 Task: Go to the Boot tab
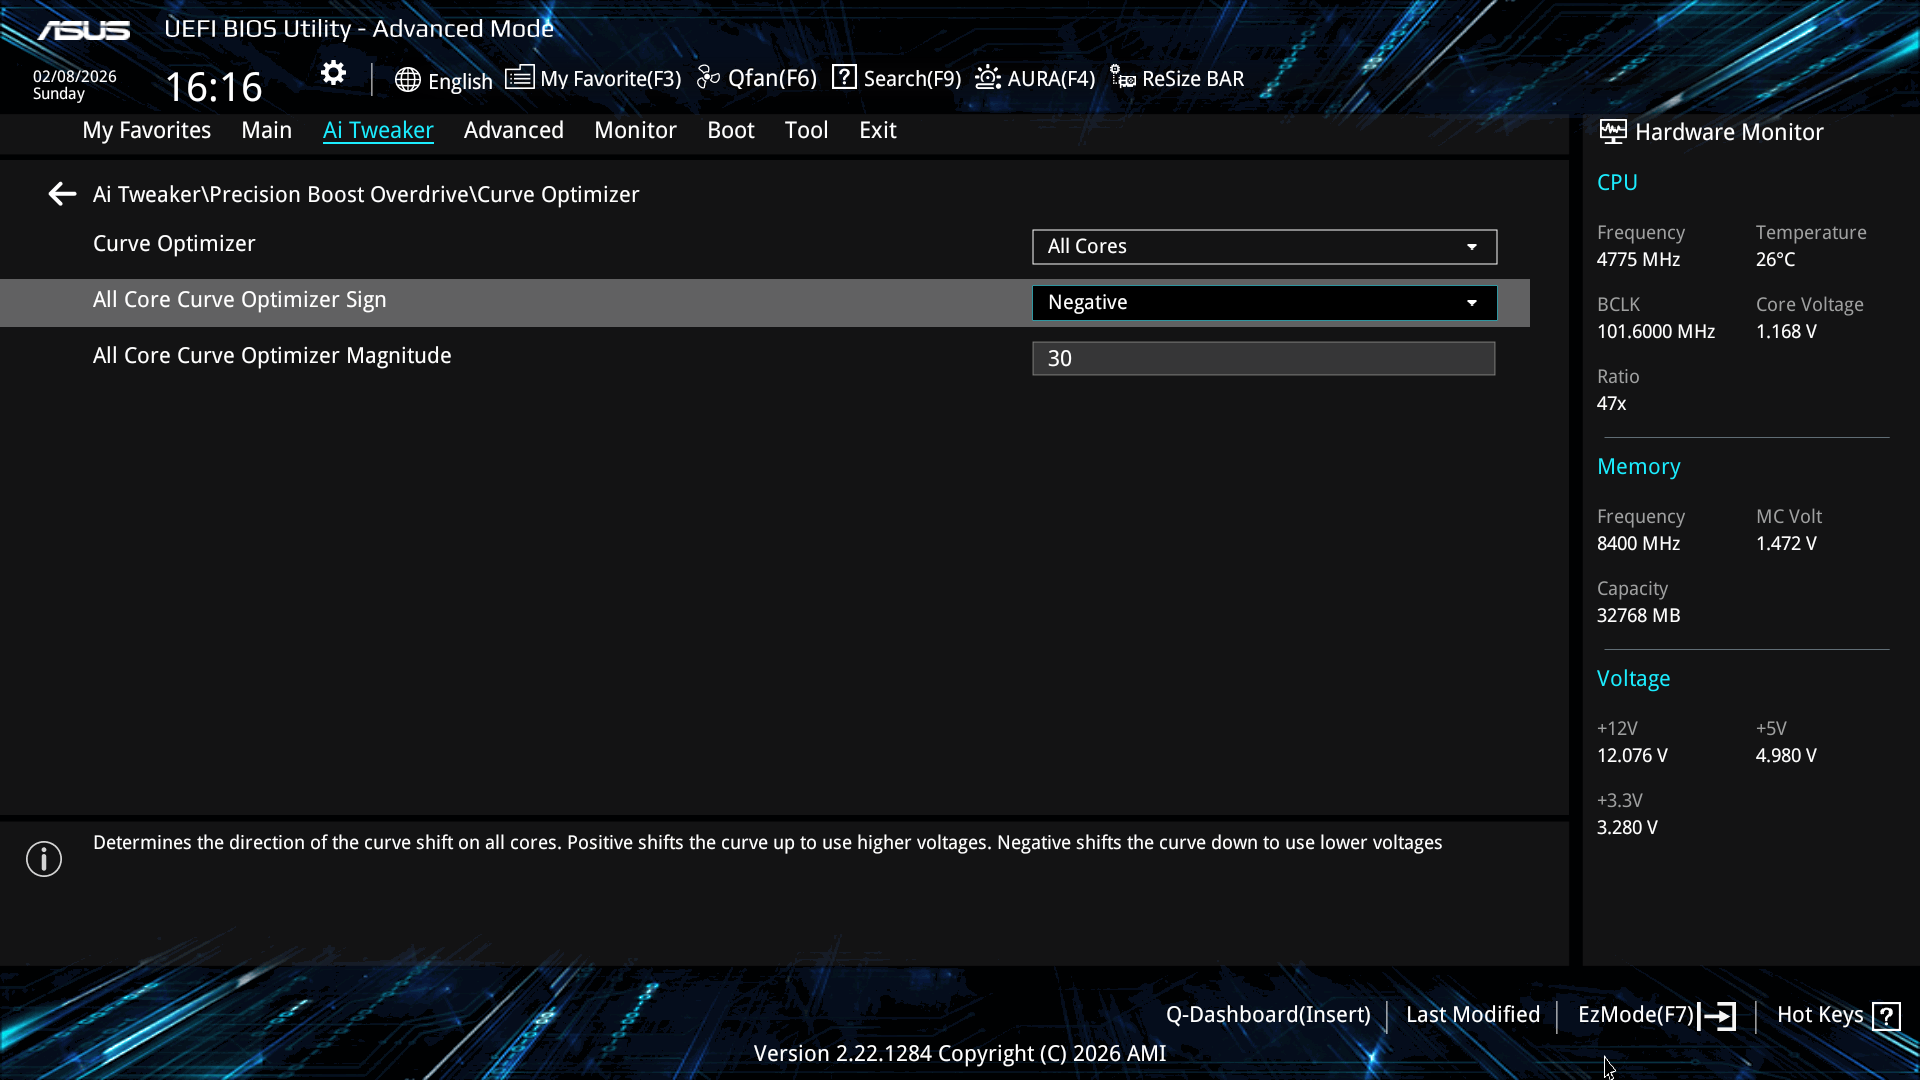pyautogui.click(x=730, y=130)
